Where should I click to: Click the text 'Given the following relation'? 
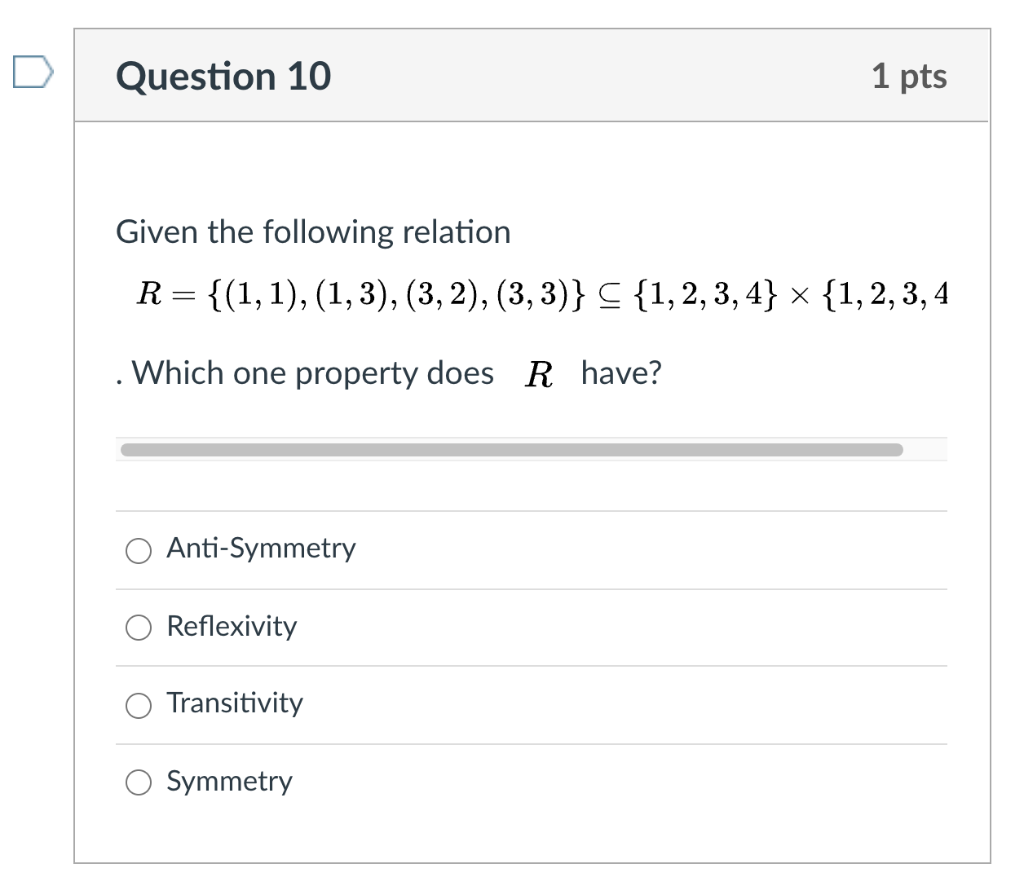coord(313,232)
